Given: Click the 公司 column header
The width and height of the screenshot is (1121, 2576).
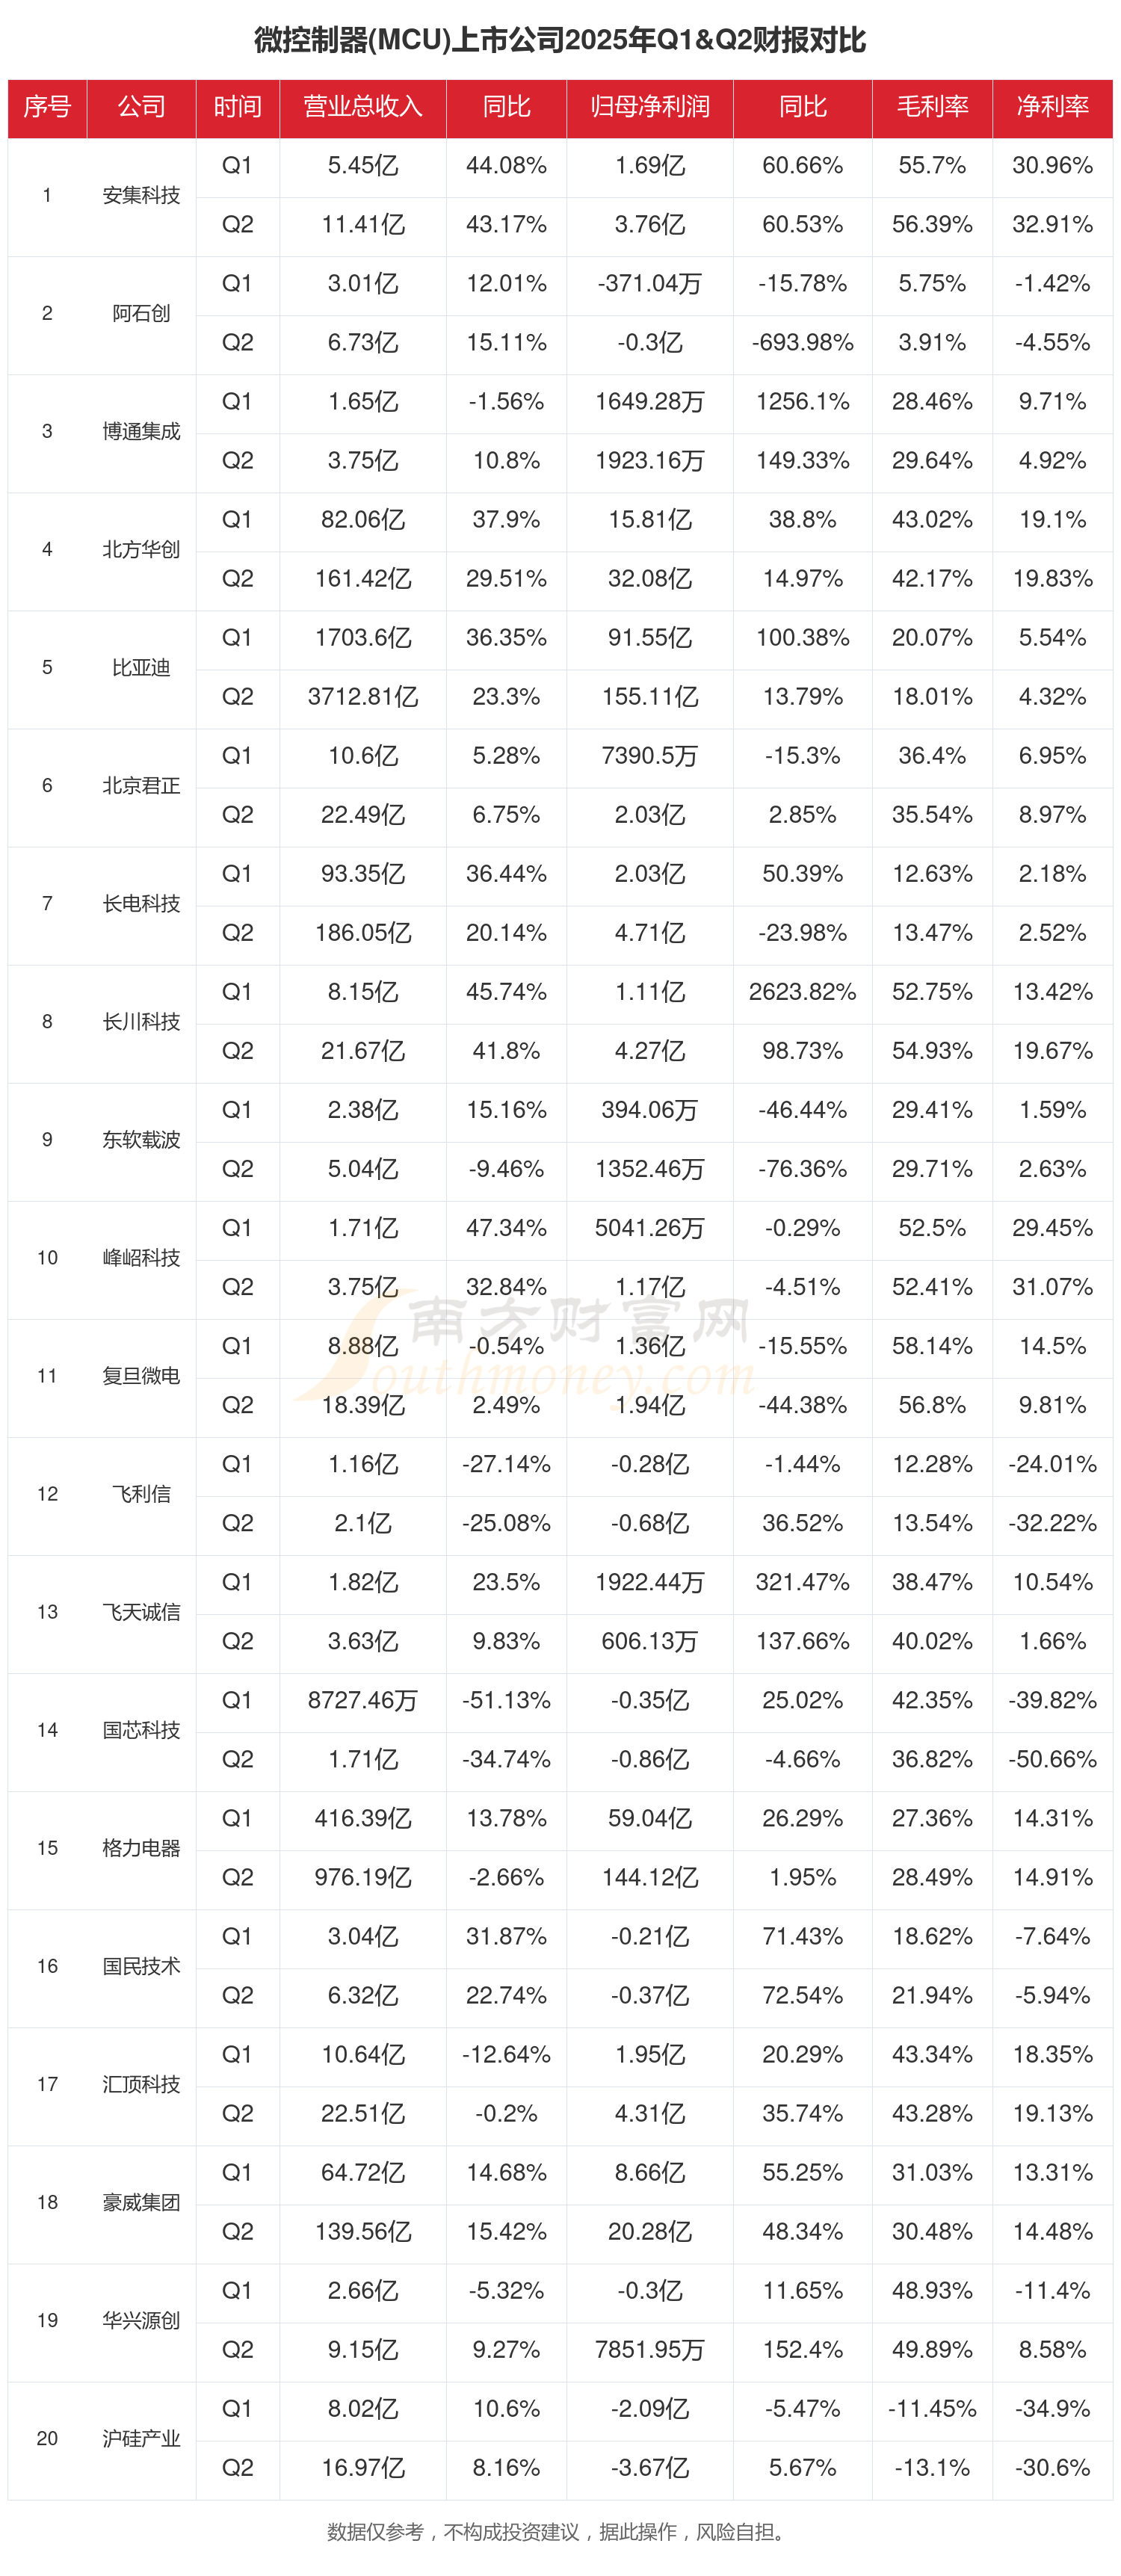Looking at the screenshot, I should (x=141, y=107).
